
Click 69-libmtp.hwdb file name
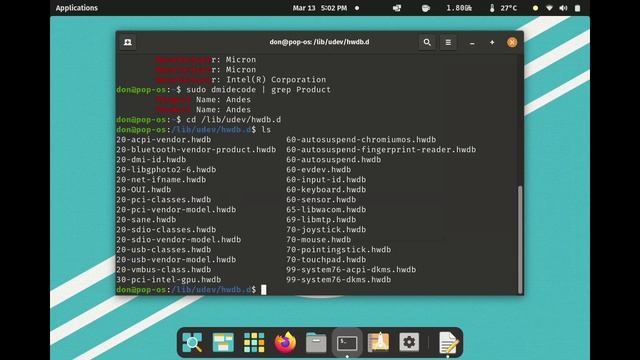tap(321, 220)
